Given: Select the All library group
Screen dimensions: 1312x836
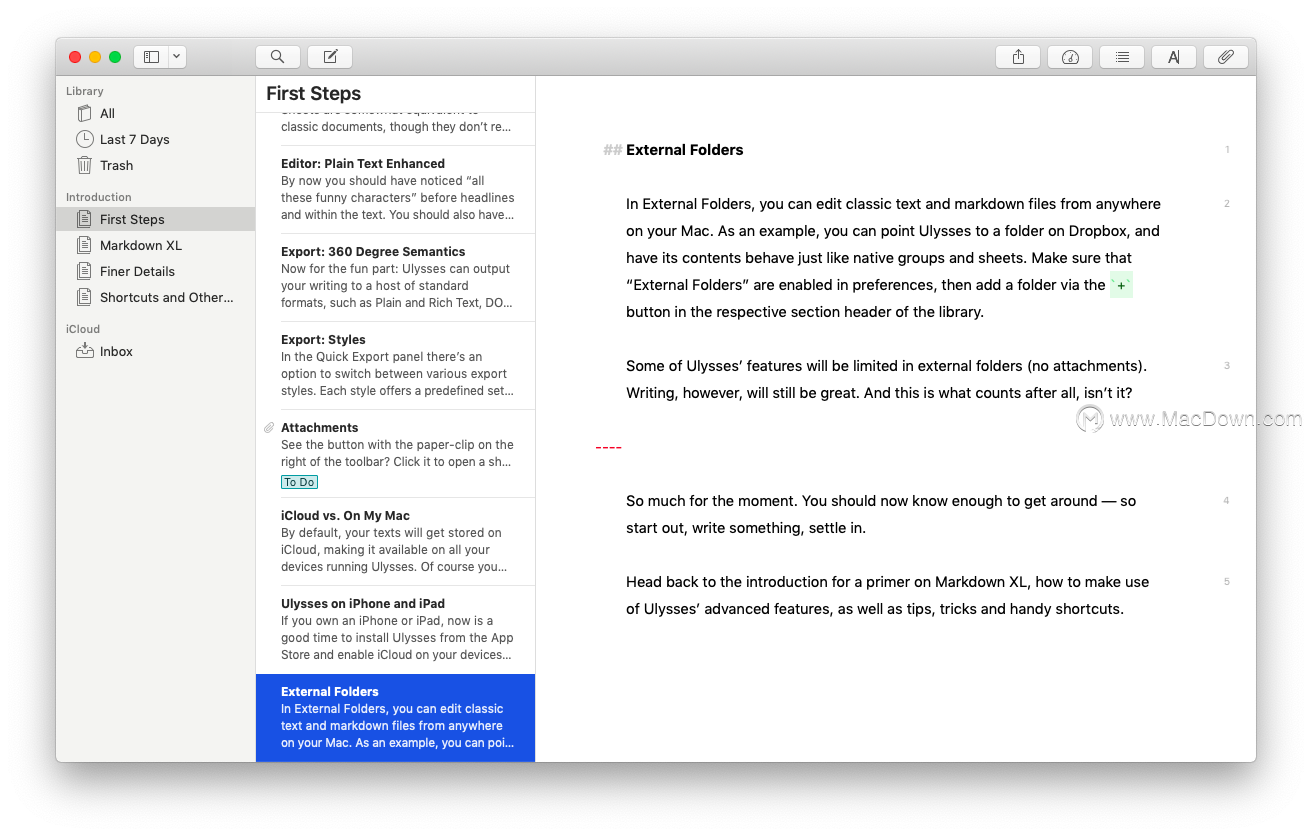Looking at the screenshot, I should click(x=155, y=113).
